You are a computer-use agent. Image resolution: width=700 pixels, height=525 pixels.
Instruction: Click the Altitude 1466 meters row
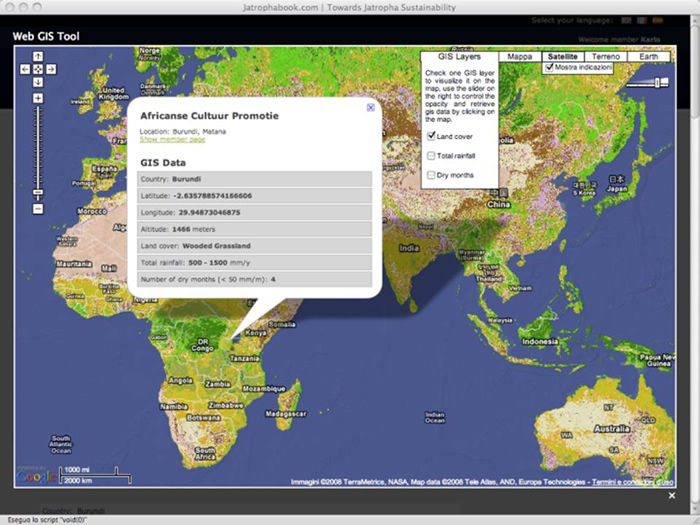(x=254, y=229)
